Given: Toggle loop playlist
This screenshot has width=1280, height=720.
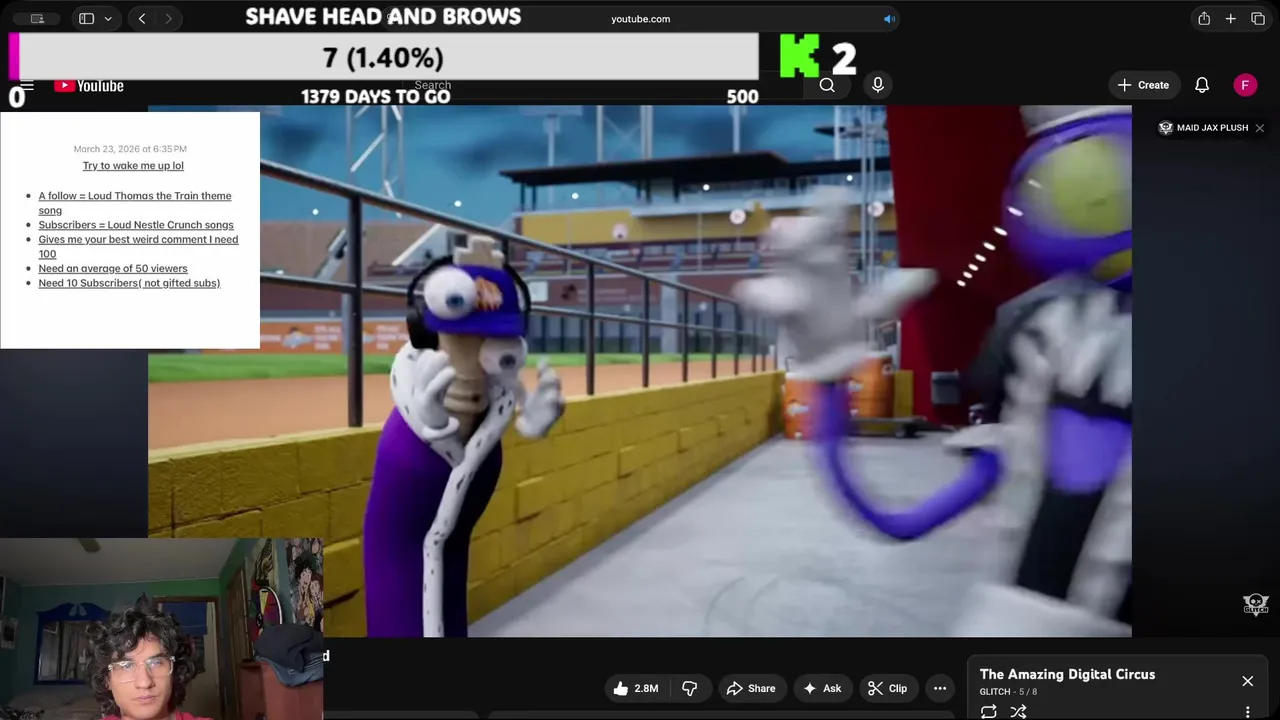Looking at the screenshot, I should 989,711.
